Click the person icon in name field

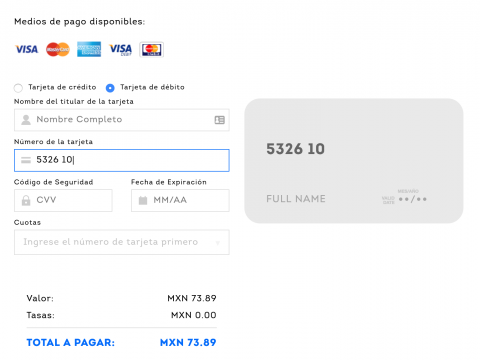26,120
